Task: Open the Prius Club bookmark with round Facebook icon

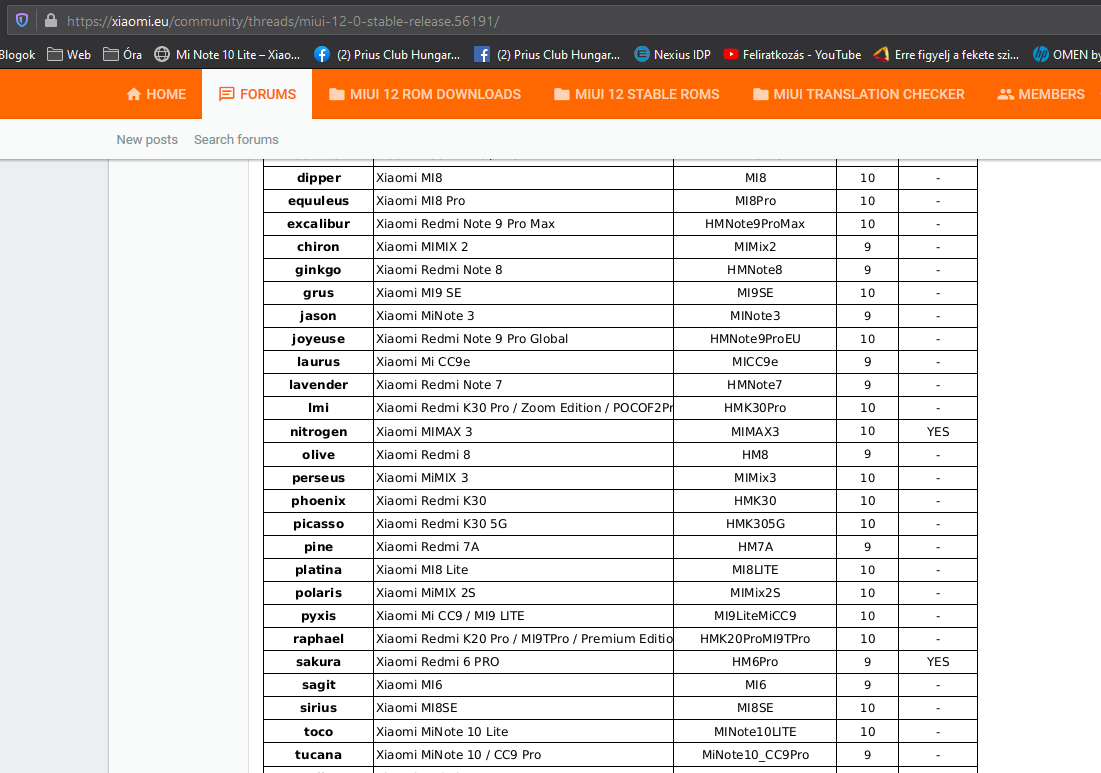Action: coord(387,55)
